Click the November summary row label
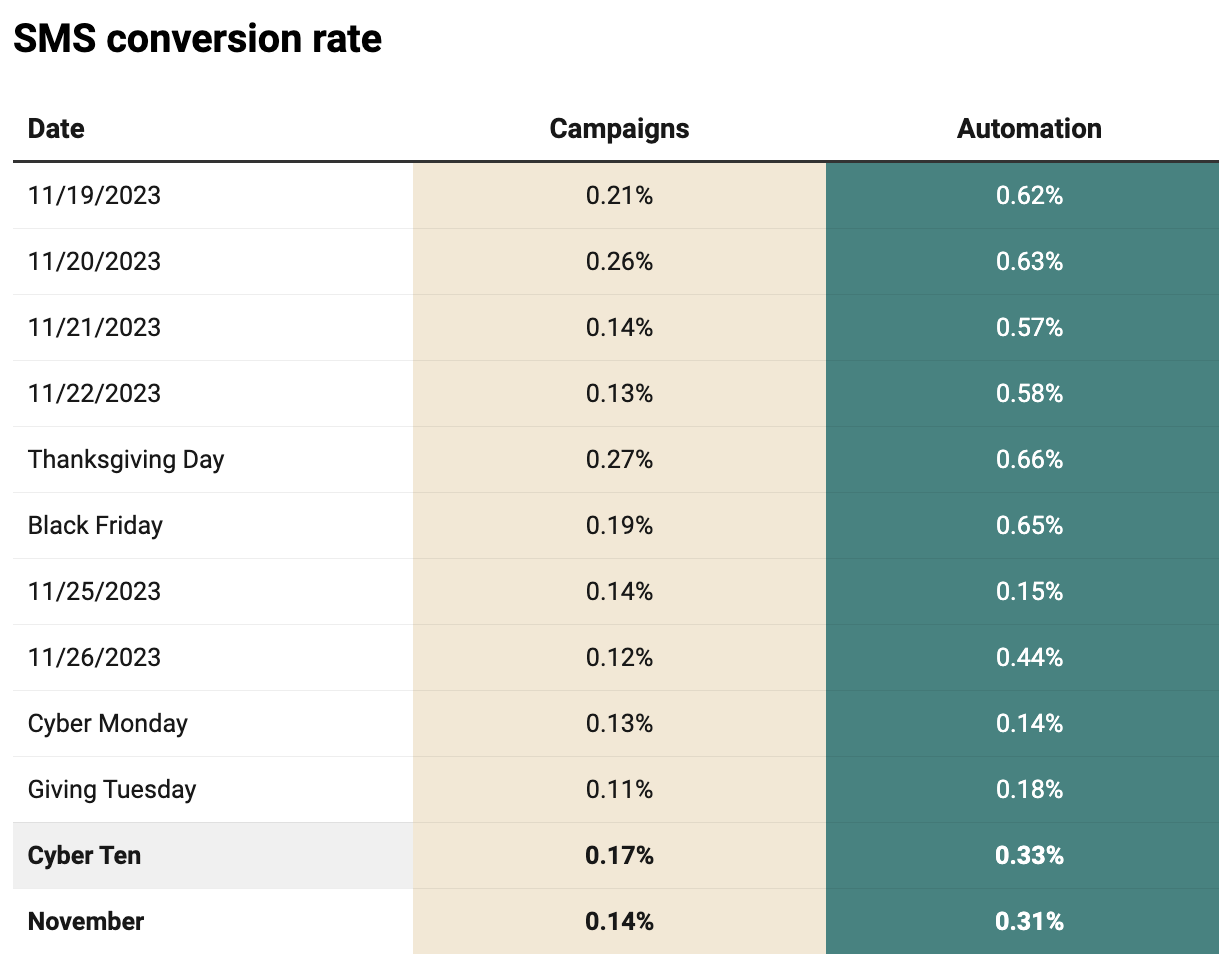This screenshot has height=978, width=1232. tap(86, 921)
